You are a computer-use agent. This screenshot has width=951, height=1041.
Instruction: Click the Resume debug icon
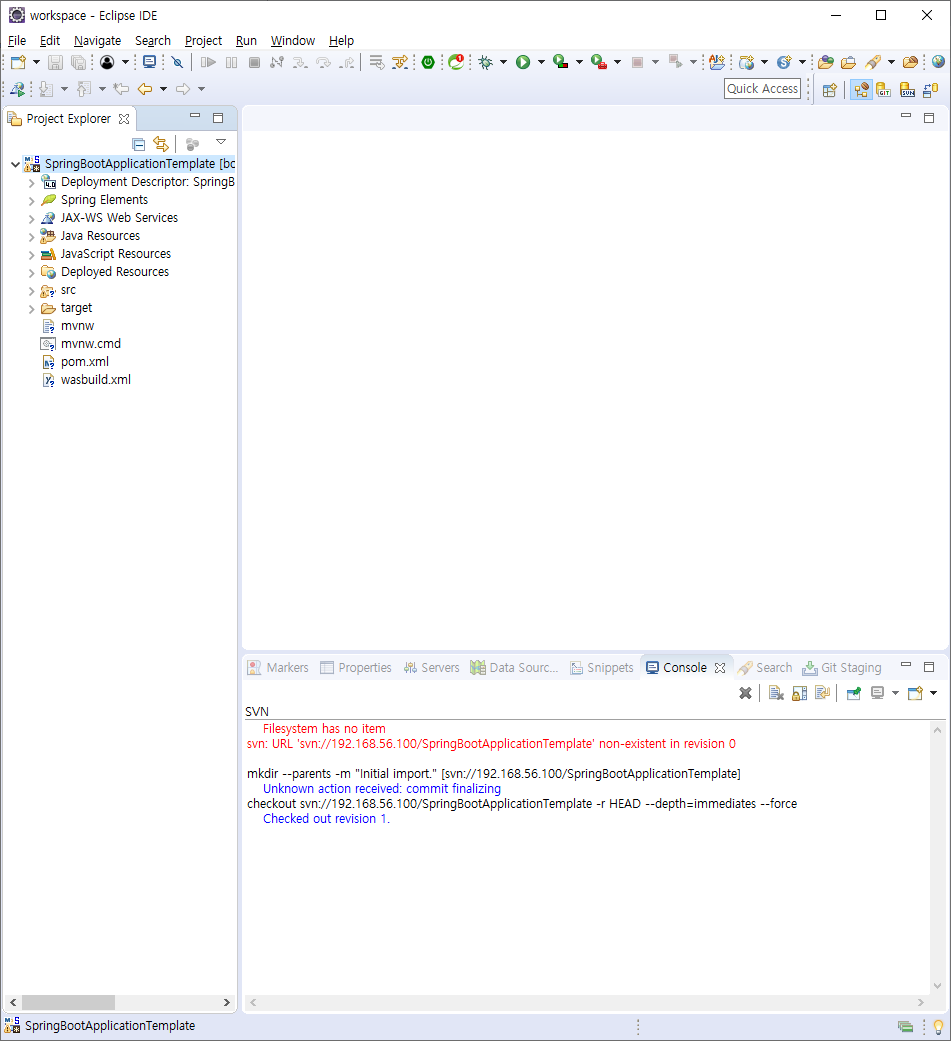[209, 62]
